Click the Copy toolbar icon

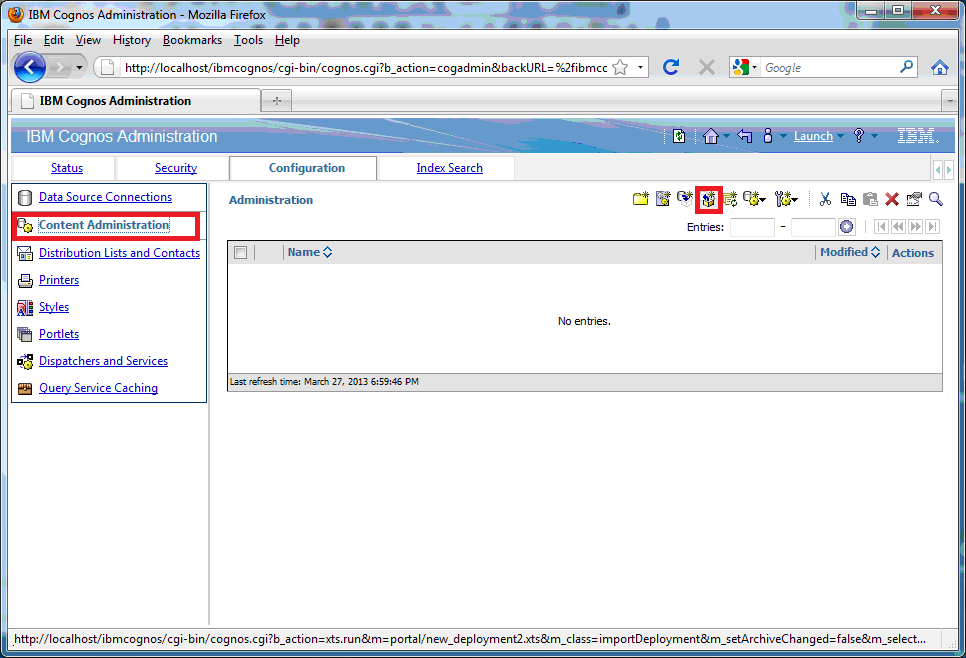pos(848,199)
